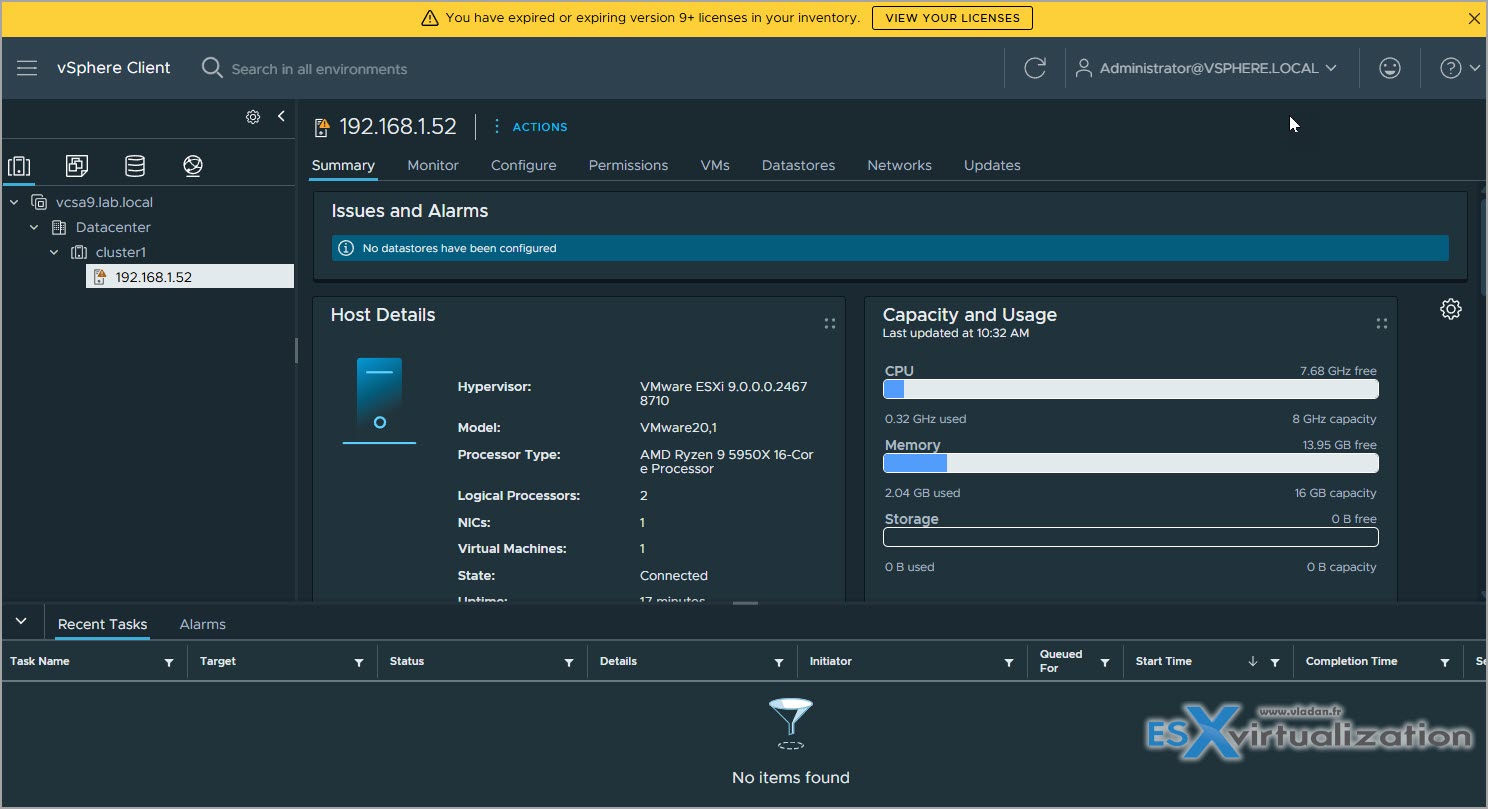Viewport: 1488px width, 809px height.
Task: Click the Search in all environments field
Action: click(x=319, y=69)
